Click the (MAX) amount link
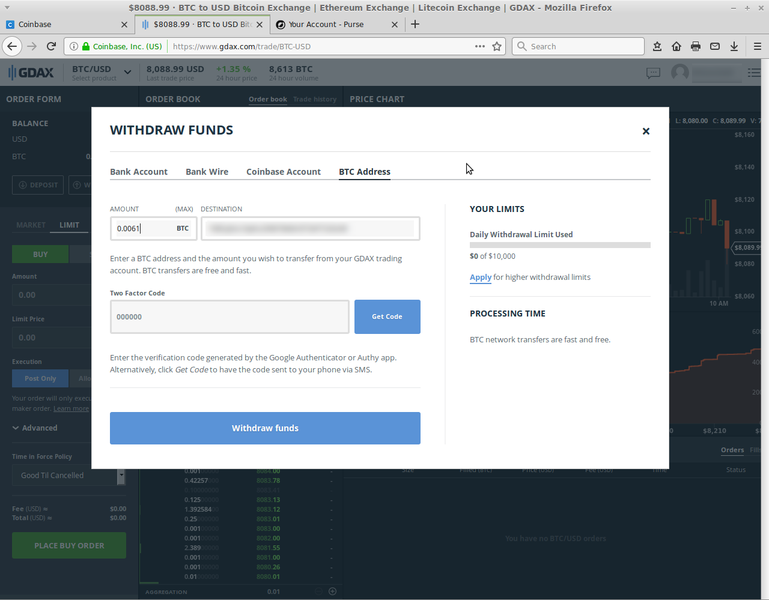The image size is (769, 600). click(184, 209)
